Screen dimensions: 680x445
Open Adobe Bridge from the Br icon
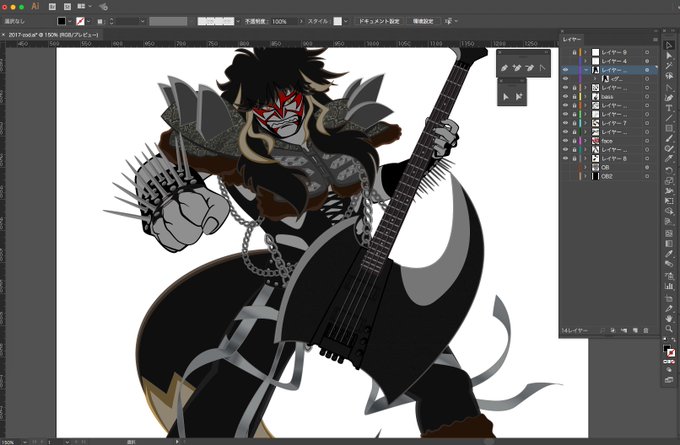[x=52, y=7]
